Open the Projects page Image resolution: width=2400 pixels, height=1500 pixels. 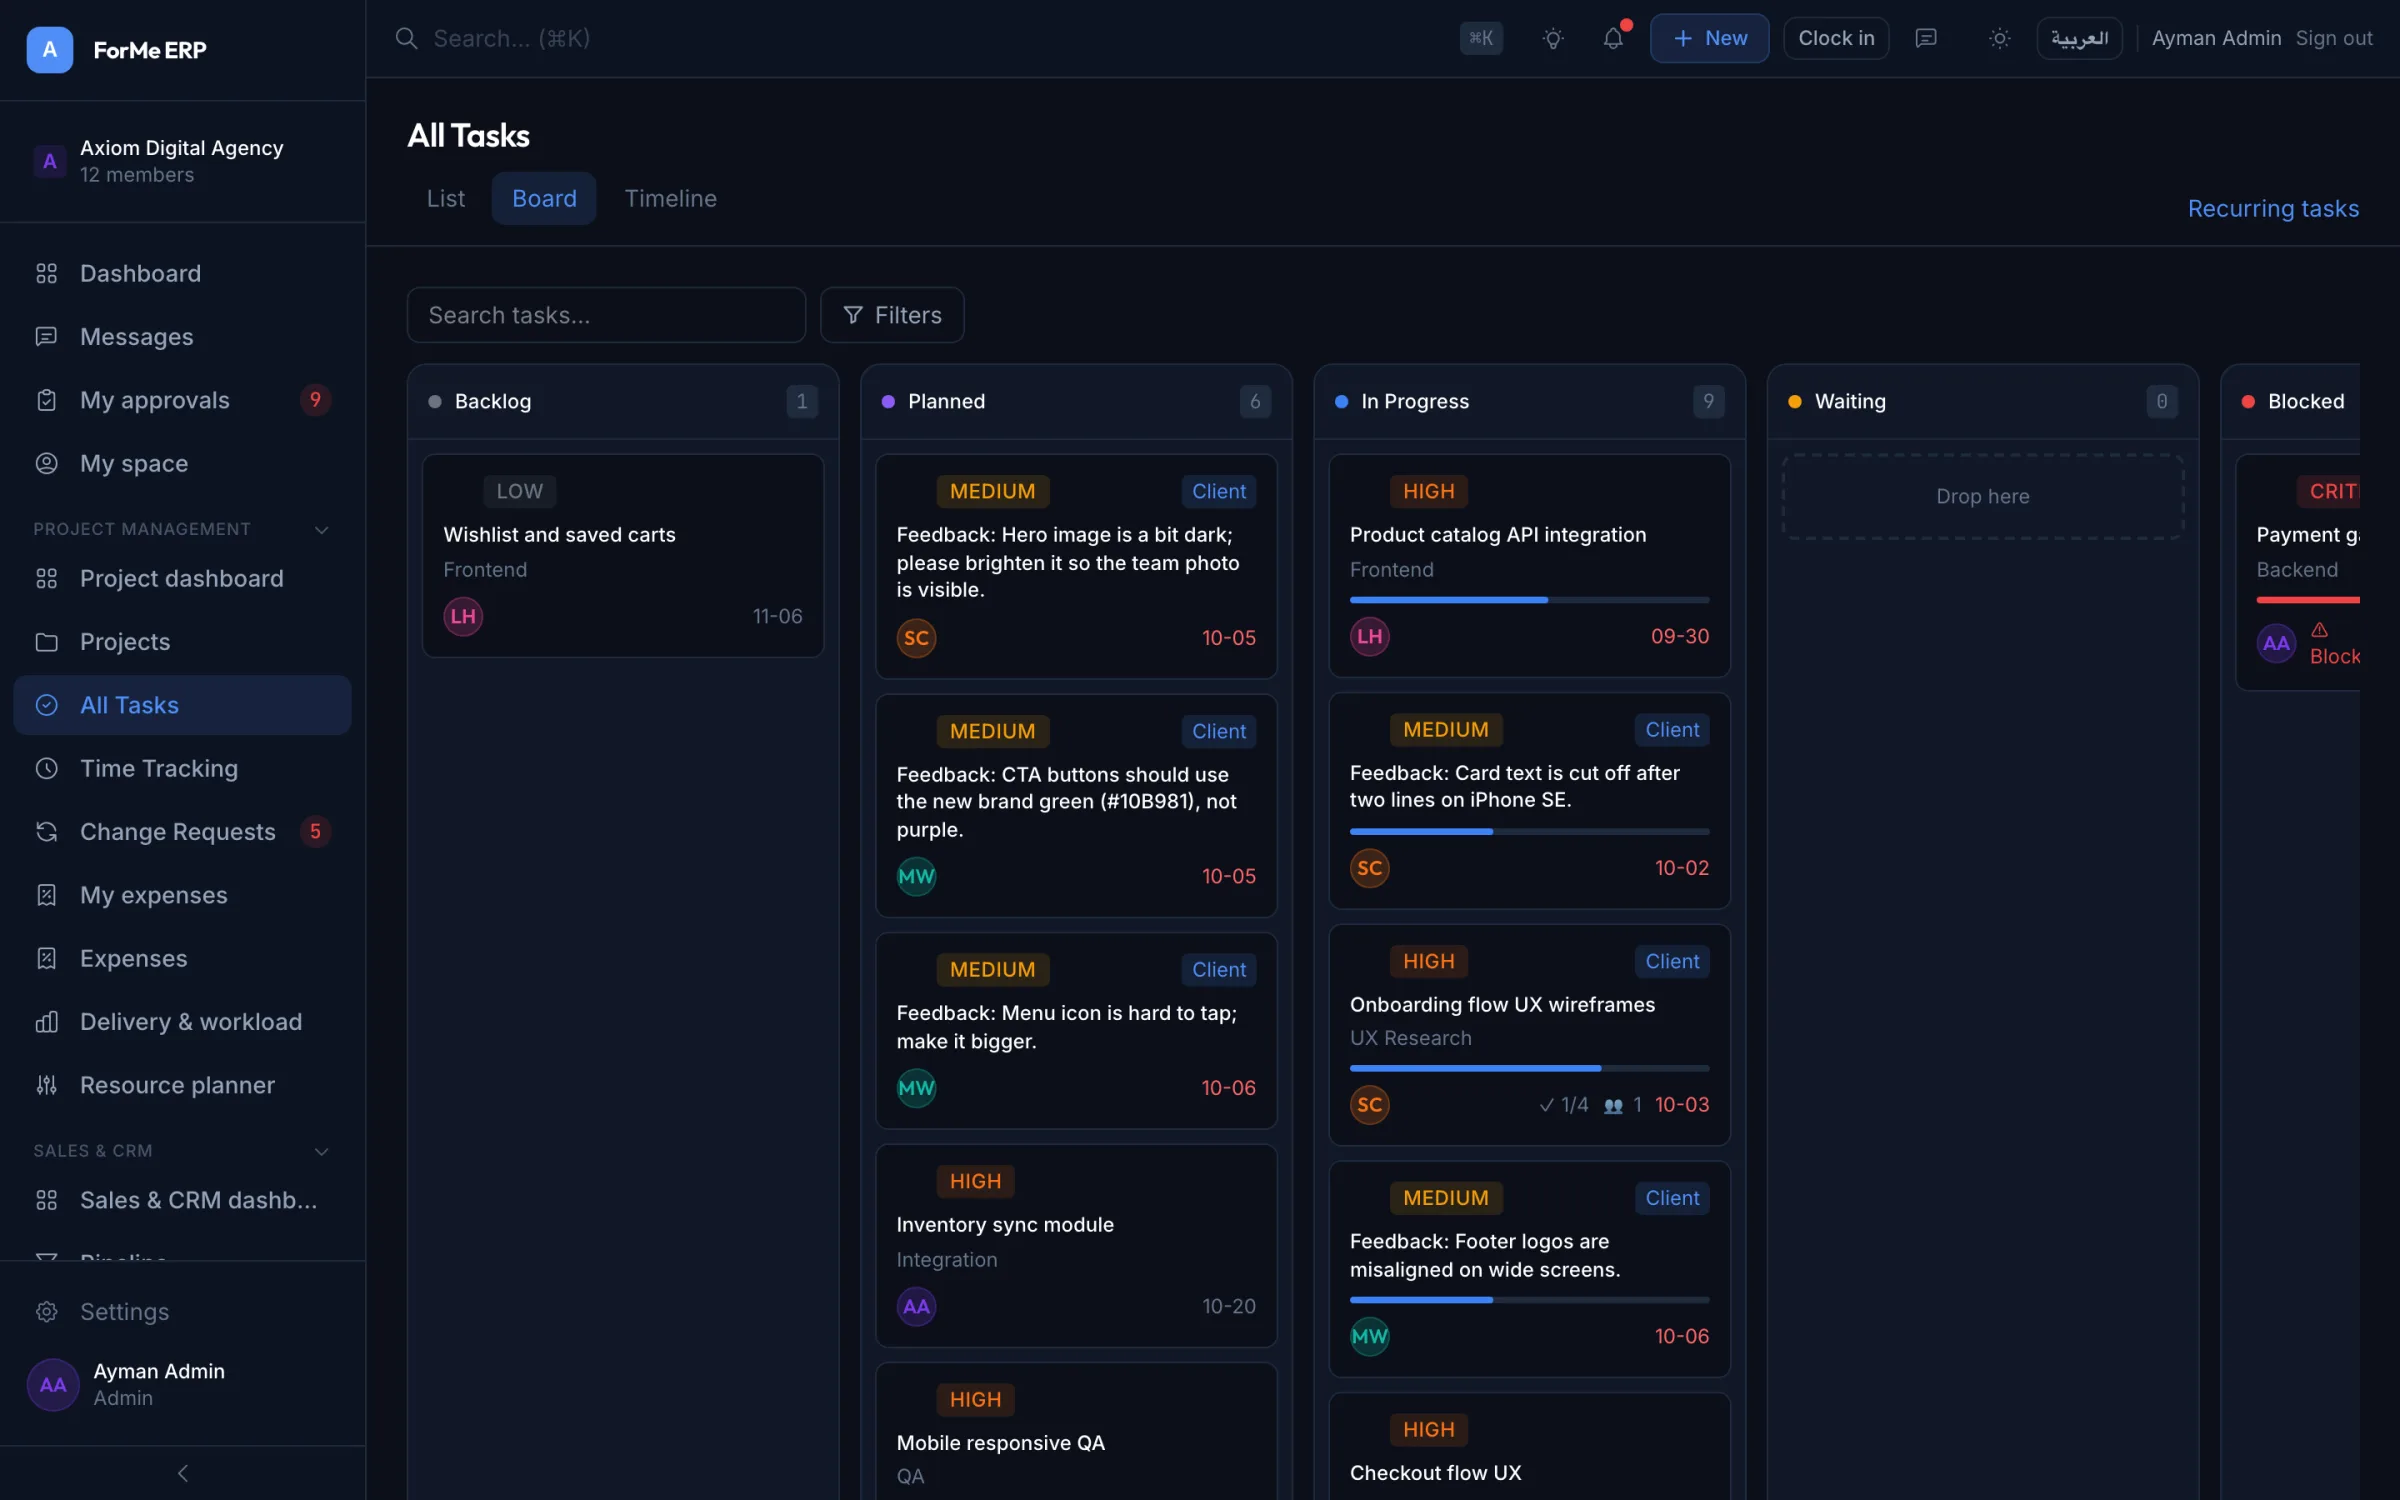coord(182,641)
